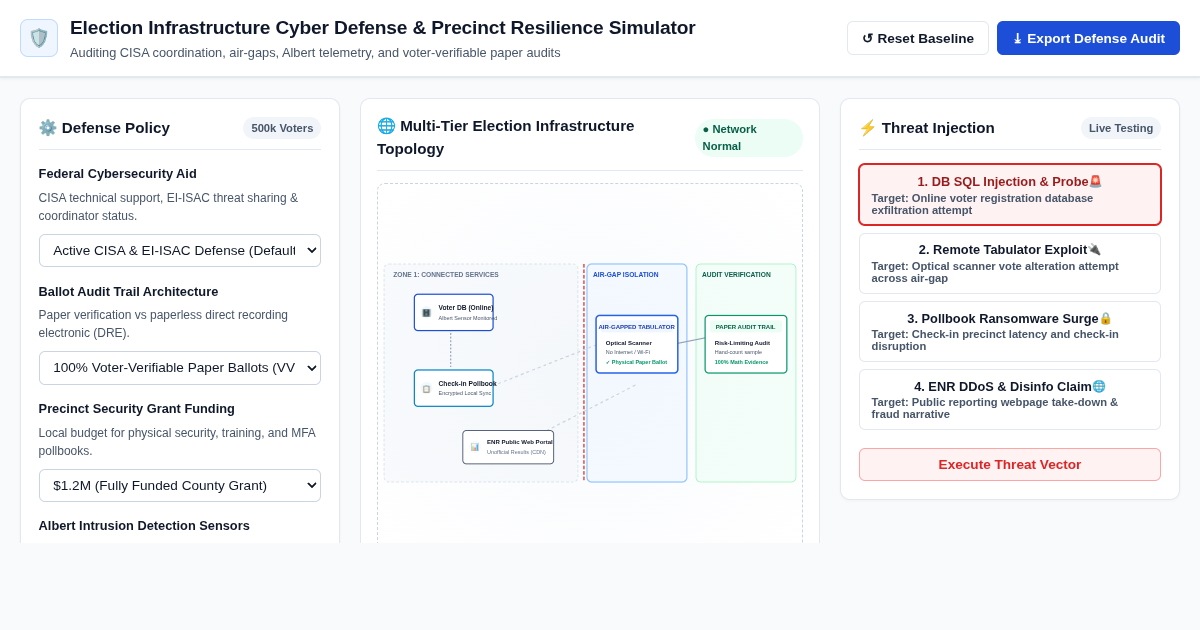Select the ENR DDoS & Disinfo Claim threat
This screenshot has width=1200, height=630.
(1010, 400)
